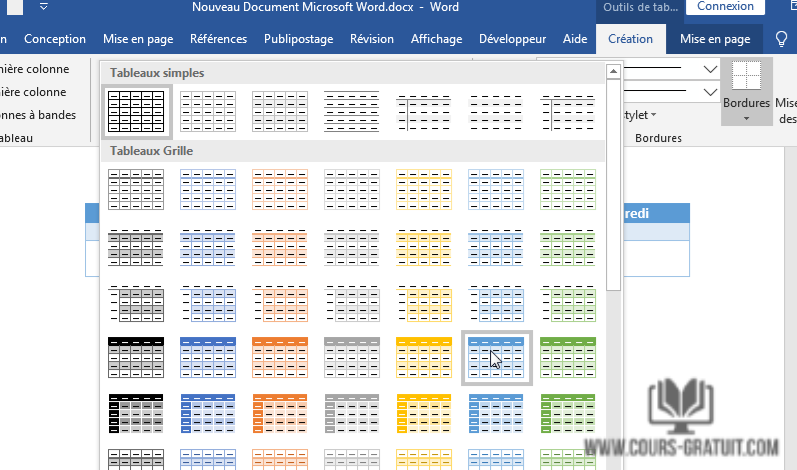Apply the green header grid table style
Screen dimensions: 797x470
click(x=567, y=357)
